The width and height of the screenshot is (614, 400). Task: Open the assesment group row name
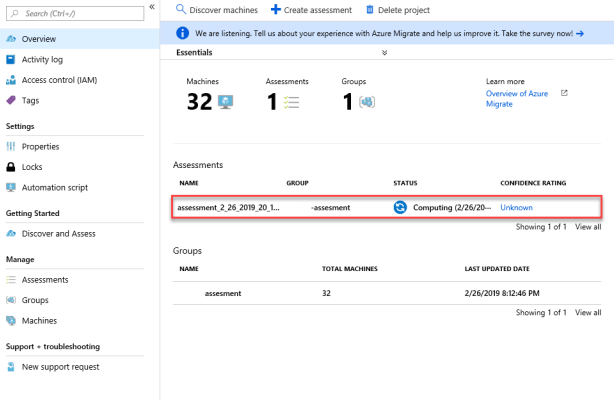point(223,293)
